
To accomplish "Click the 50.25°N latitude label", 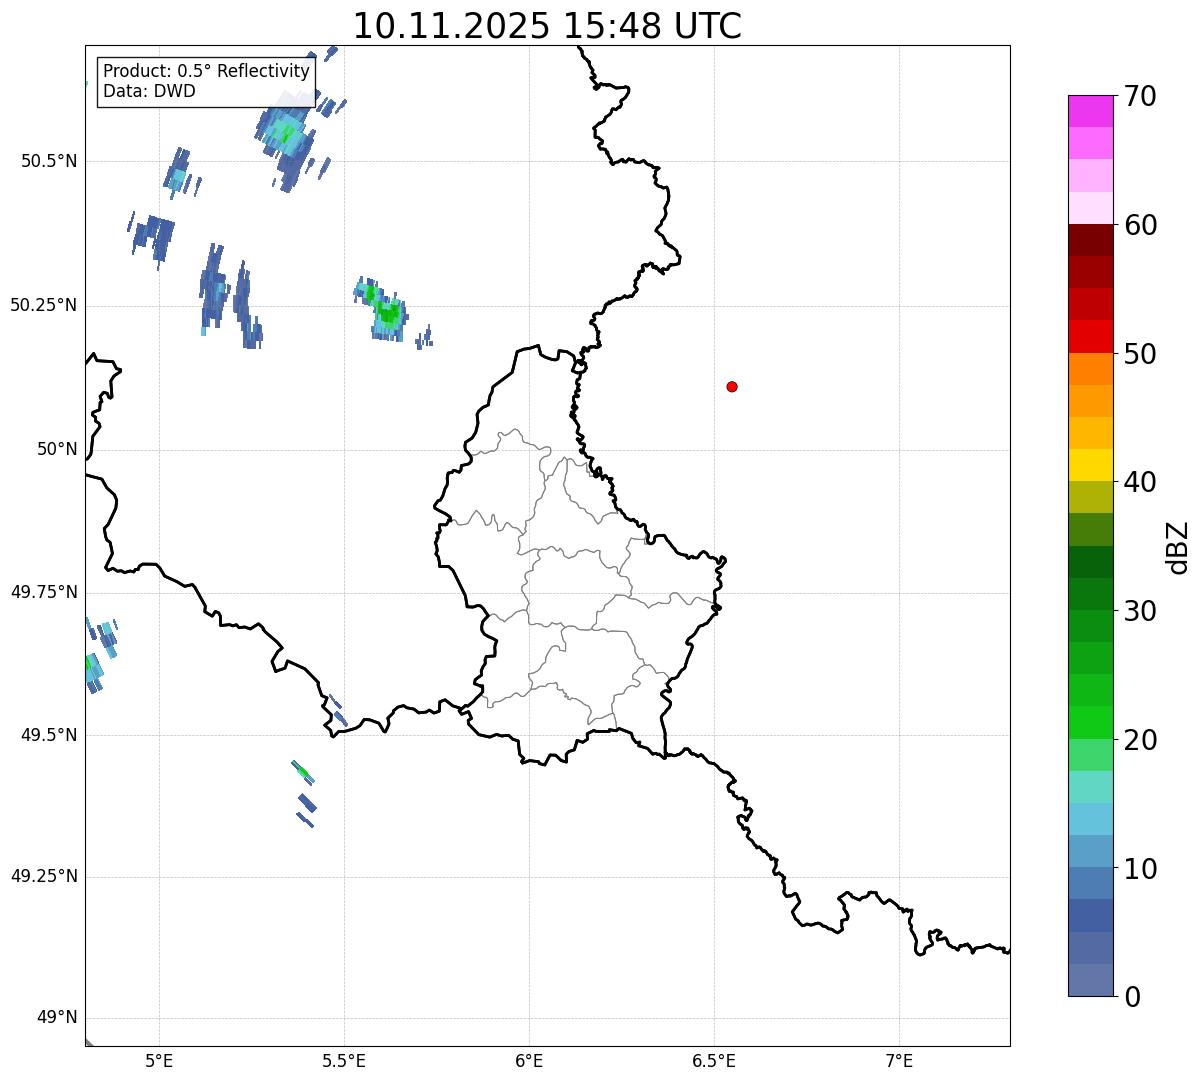I will coord(44,305).
